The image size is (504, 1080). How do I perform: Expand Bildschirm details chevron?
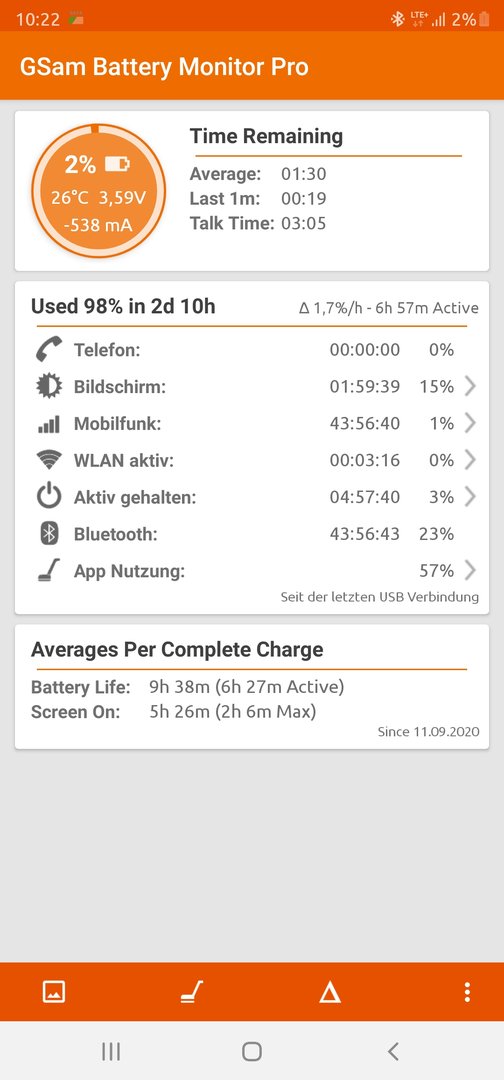(470, 386)
